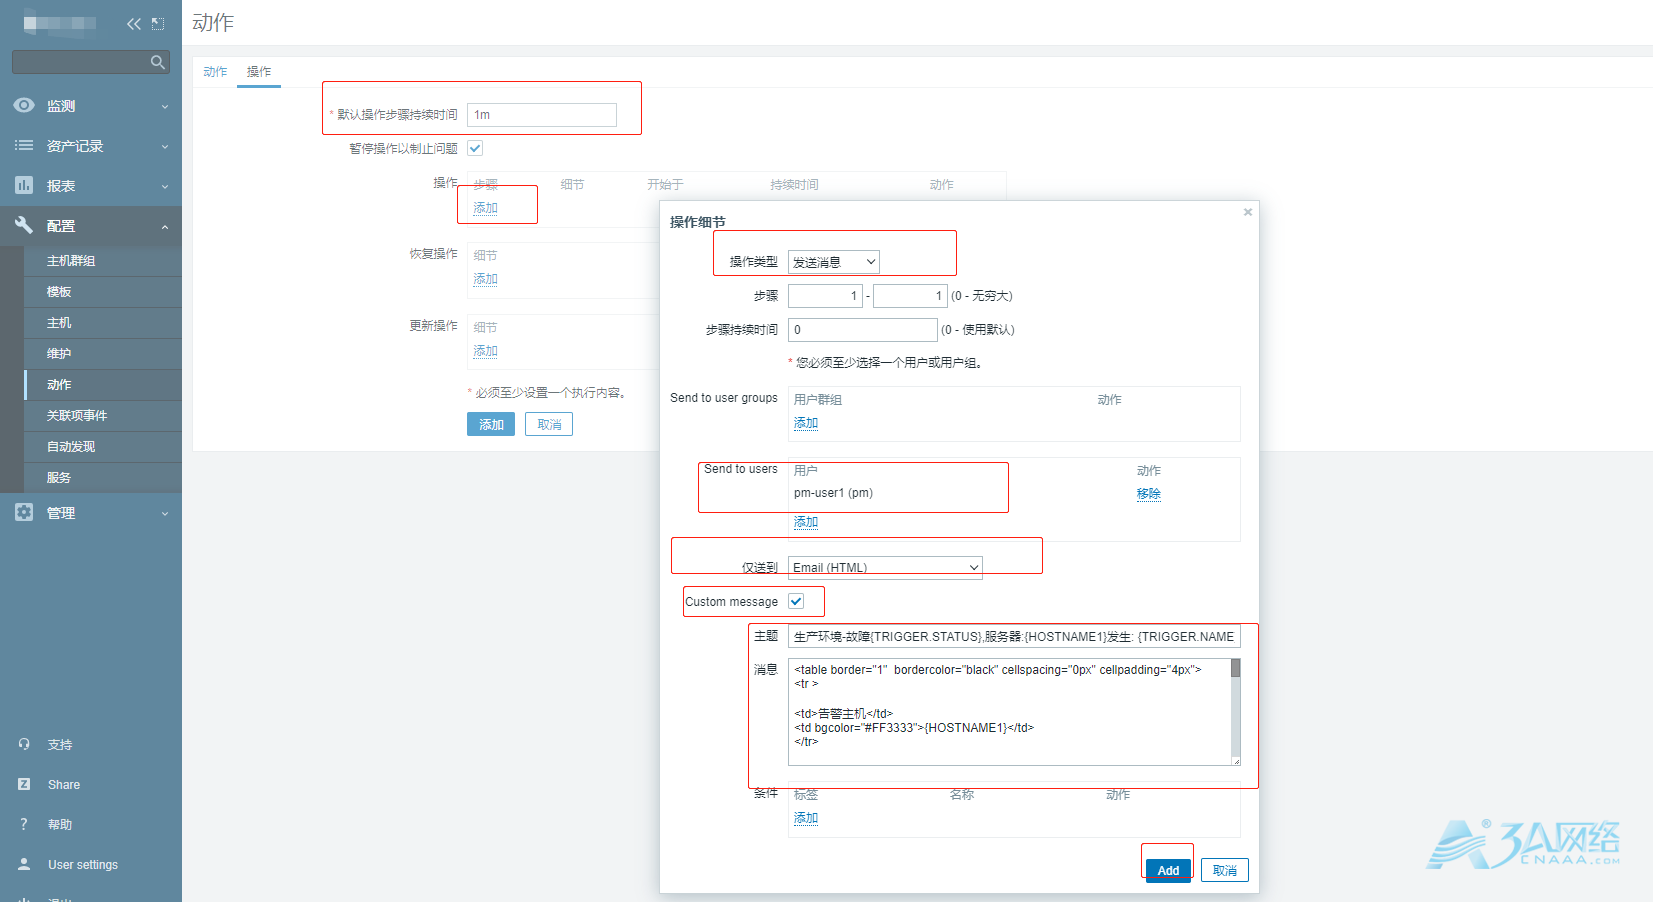Click the 管理 gear icon

24,512
